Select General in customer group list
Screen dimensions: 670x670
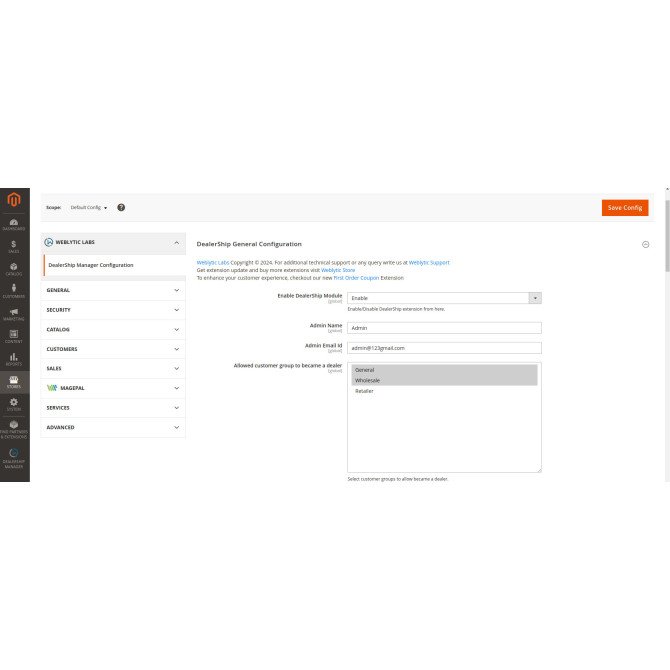point(444,370)
